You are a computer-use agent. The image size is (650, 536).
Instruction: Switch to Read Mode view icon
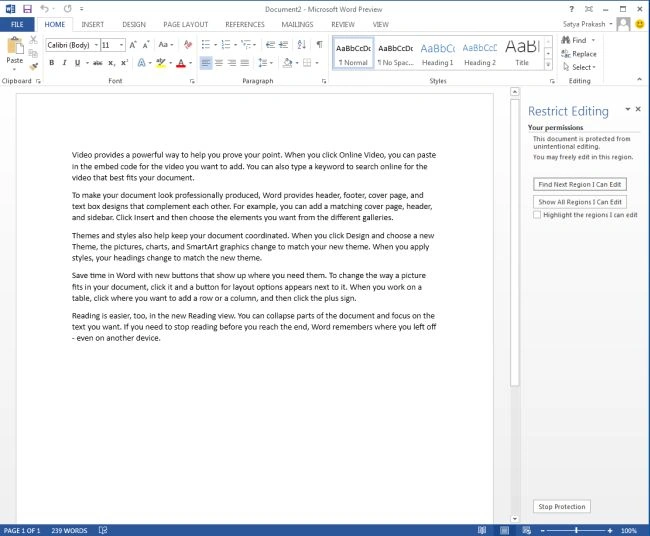[482, 530]
